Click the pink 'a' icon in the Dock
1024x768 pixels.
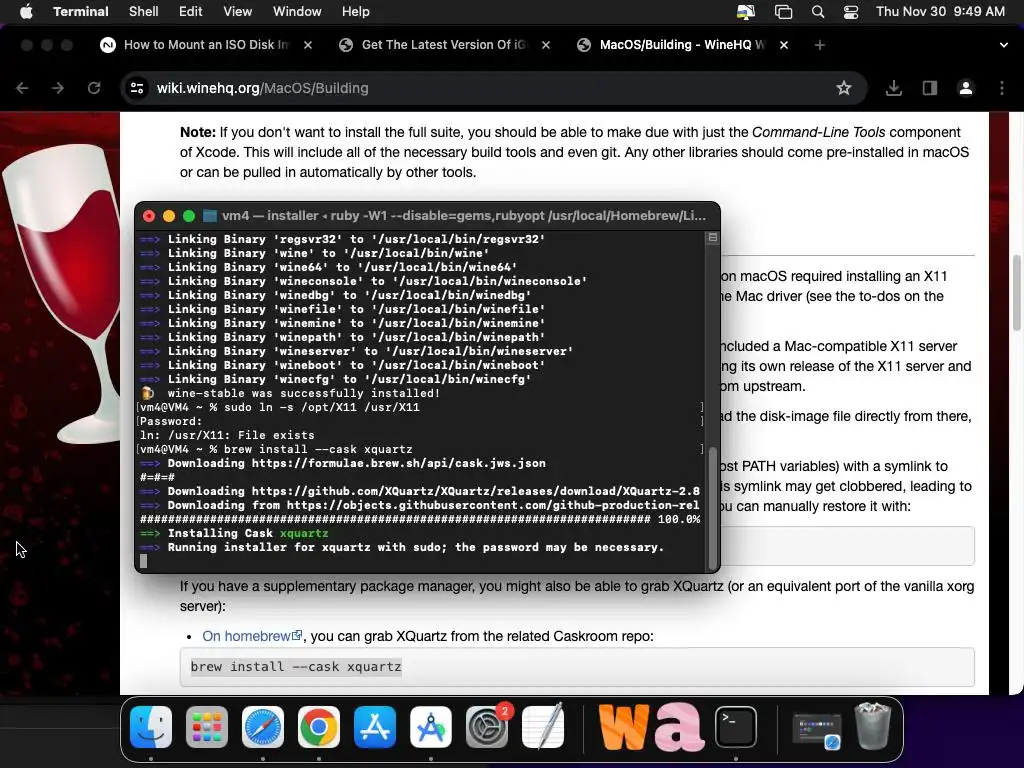click(680, 726)
